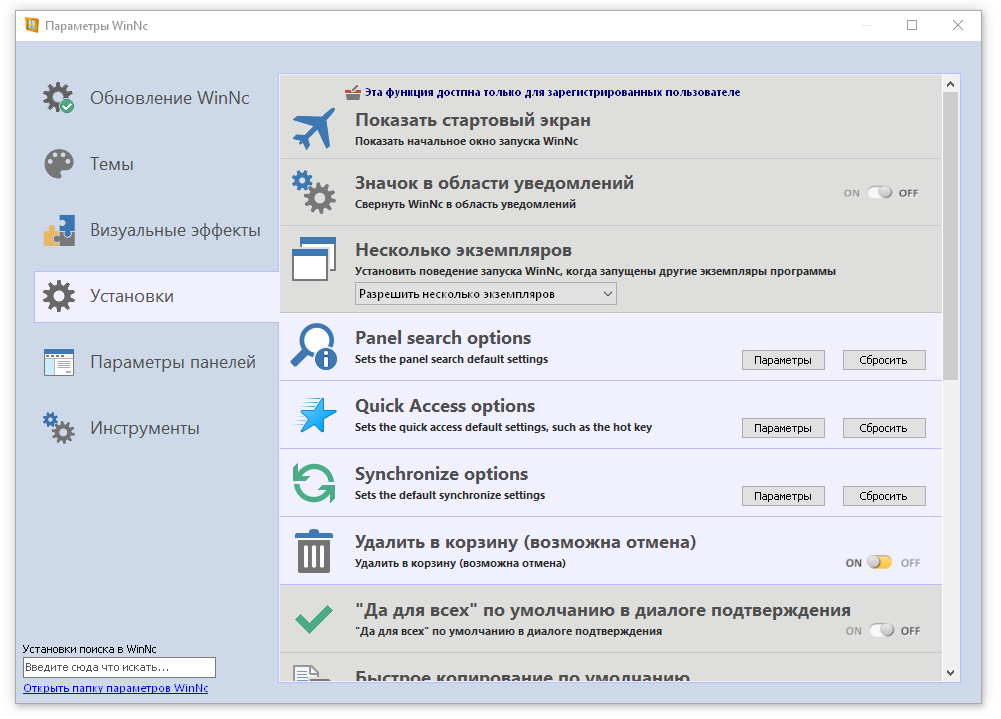Click the gear icon beside Установки
The image size is (1001, 719).
point(59,296)
